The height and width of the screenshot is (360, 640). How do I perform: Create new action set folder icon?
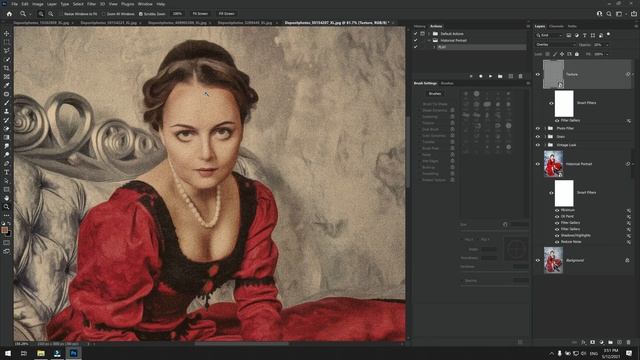pyautogui.click(x=500, y=76)
